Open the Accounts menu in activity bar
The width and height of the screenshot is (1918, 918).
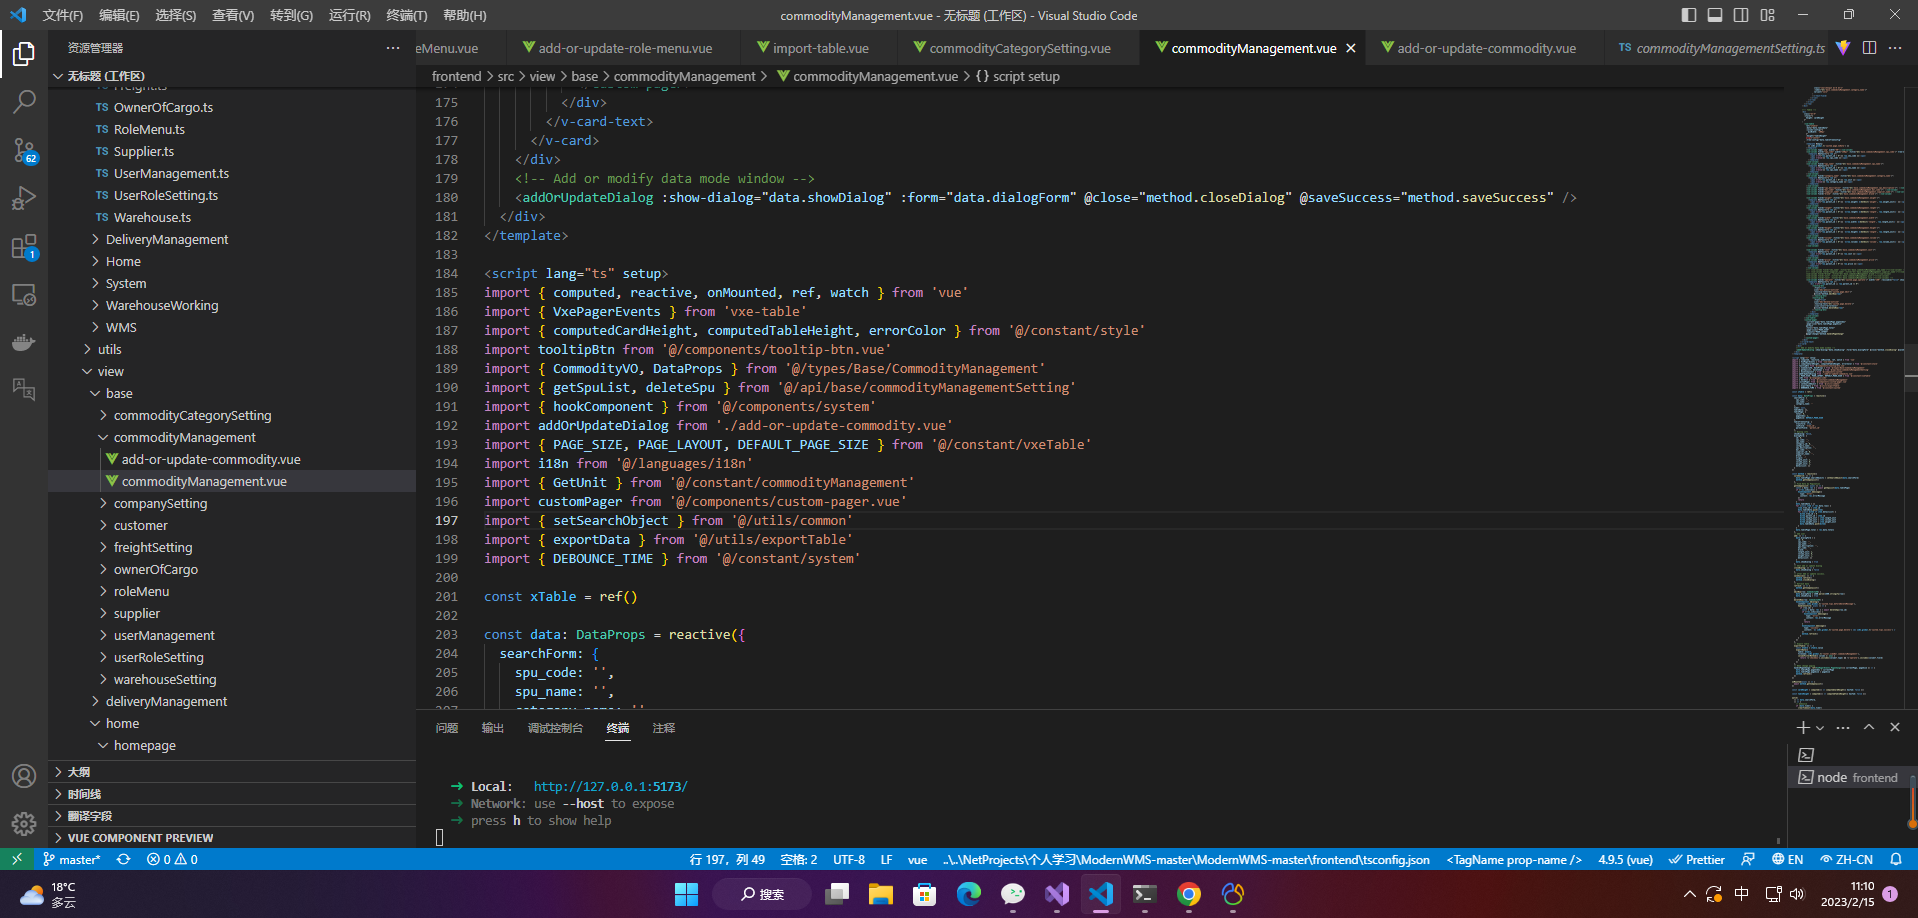pyautogui.click(x=24, y=776)
